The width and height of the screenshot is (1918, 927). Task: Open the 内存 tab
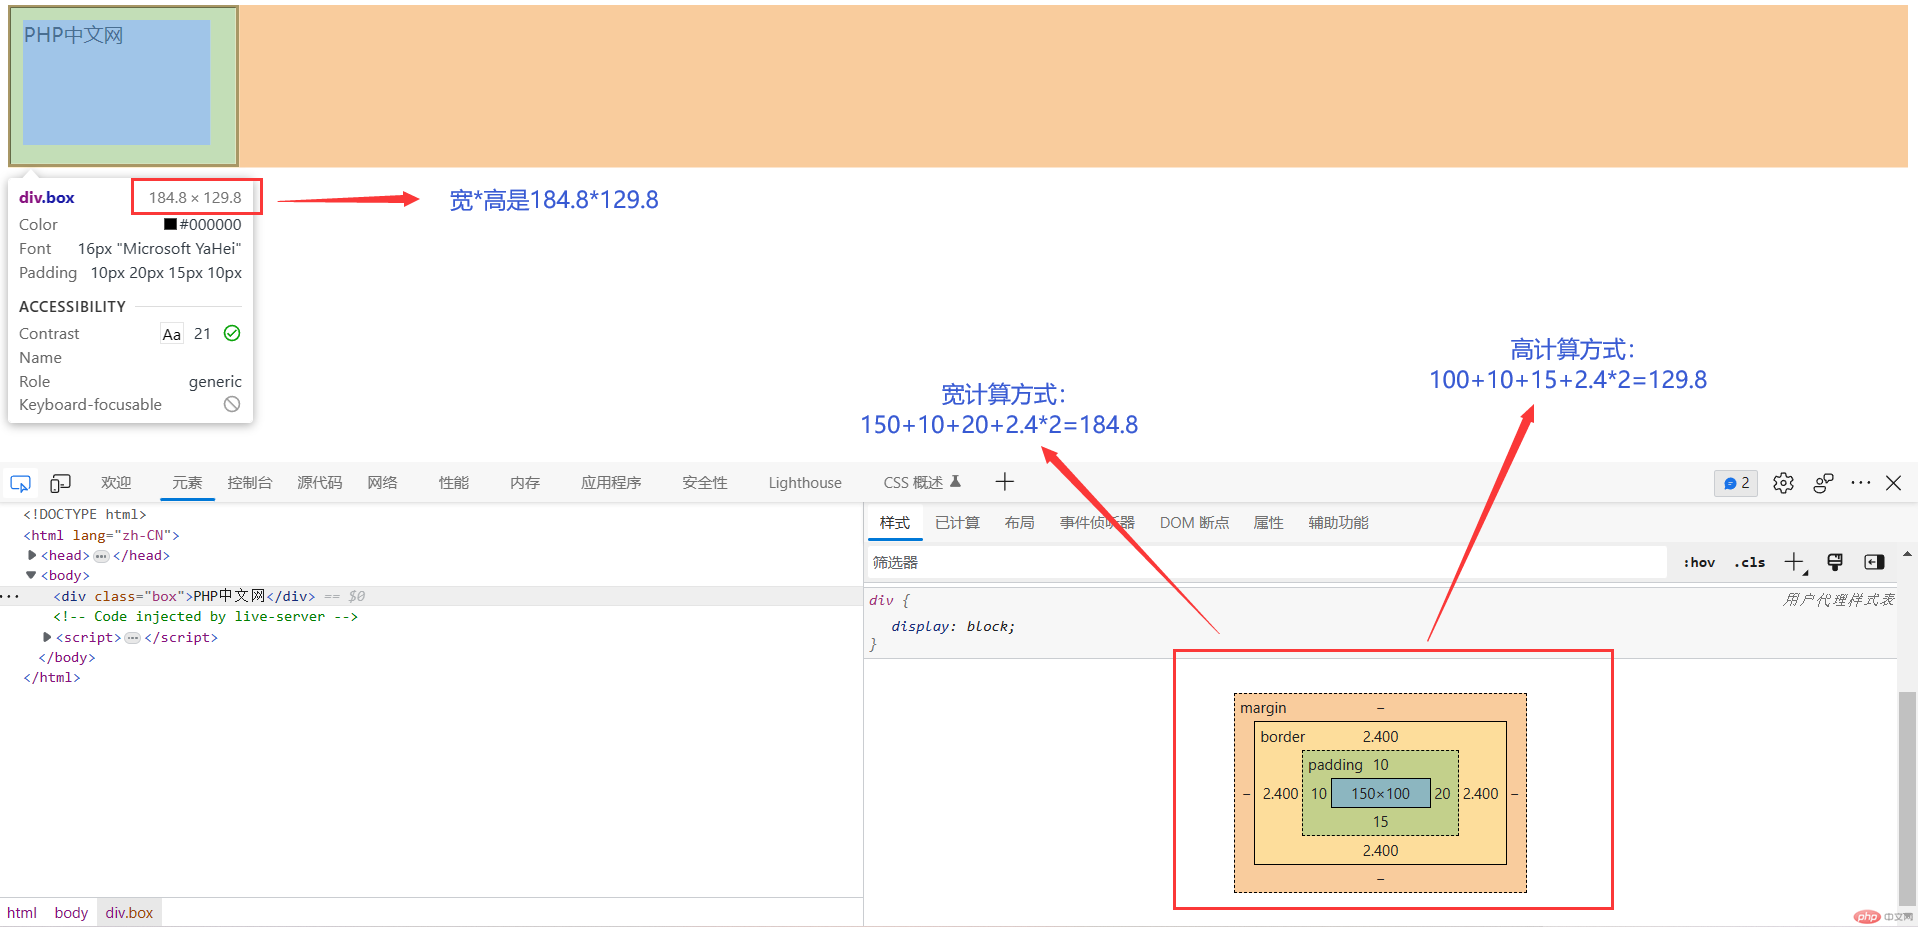click(525, 483)
